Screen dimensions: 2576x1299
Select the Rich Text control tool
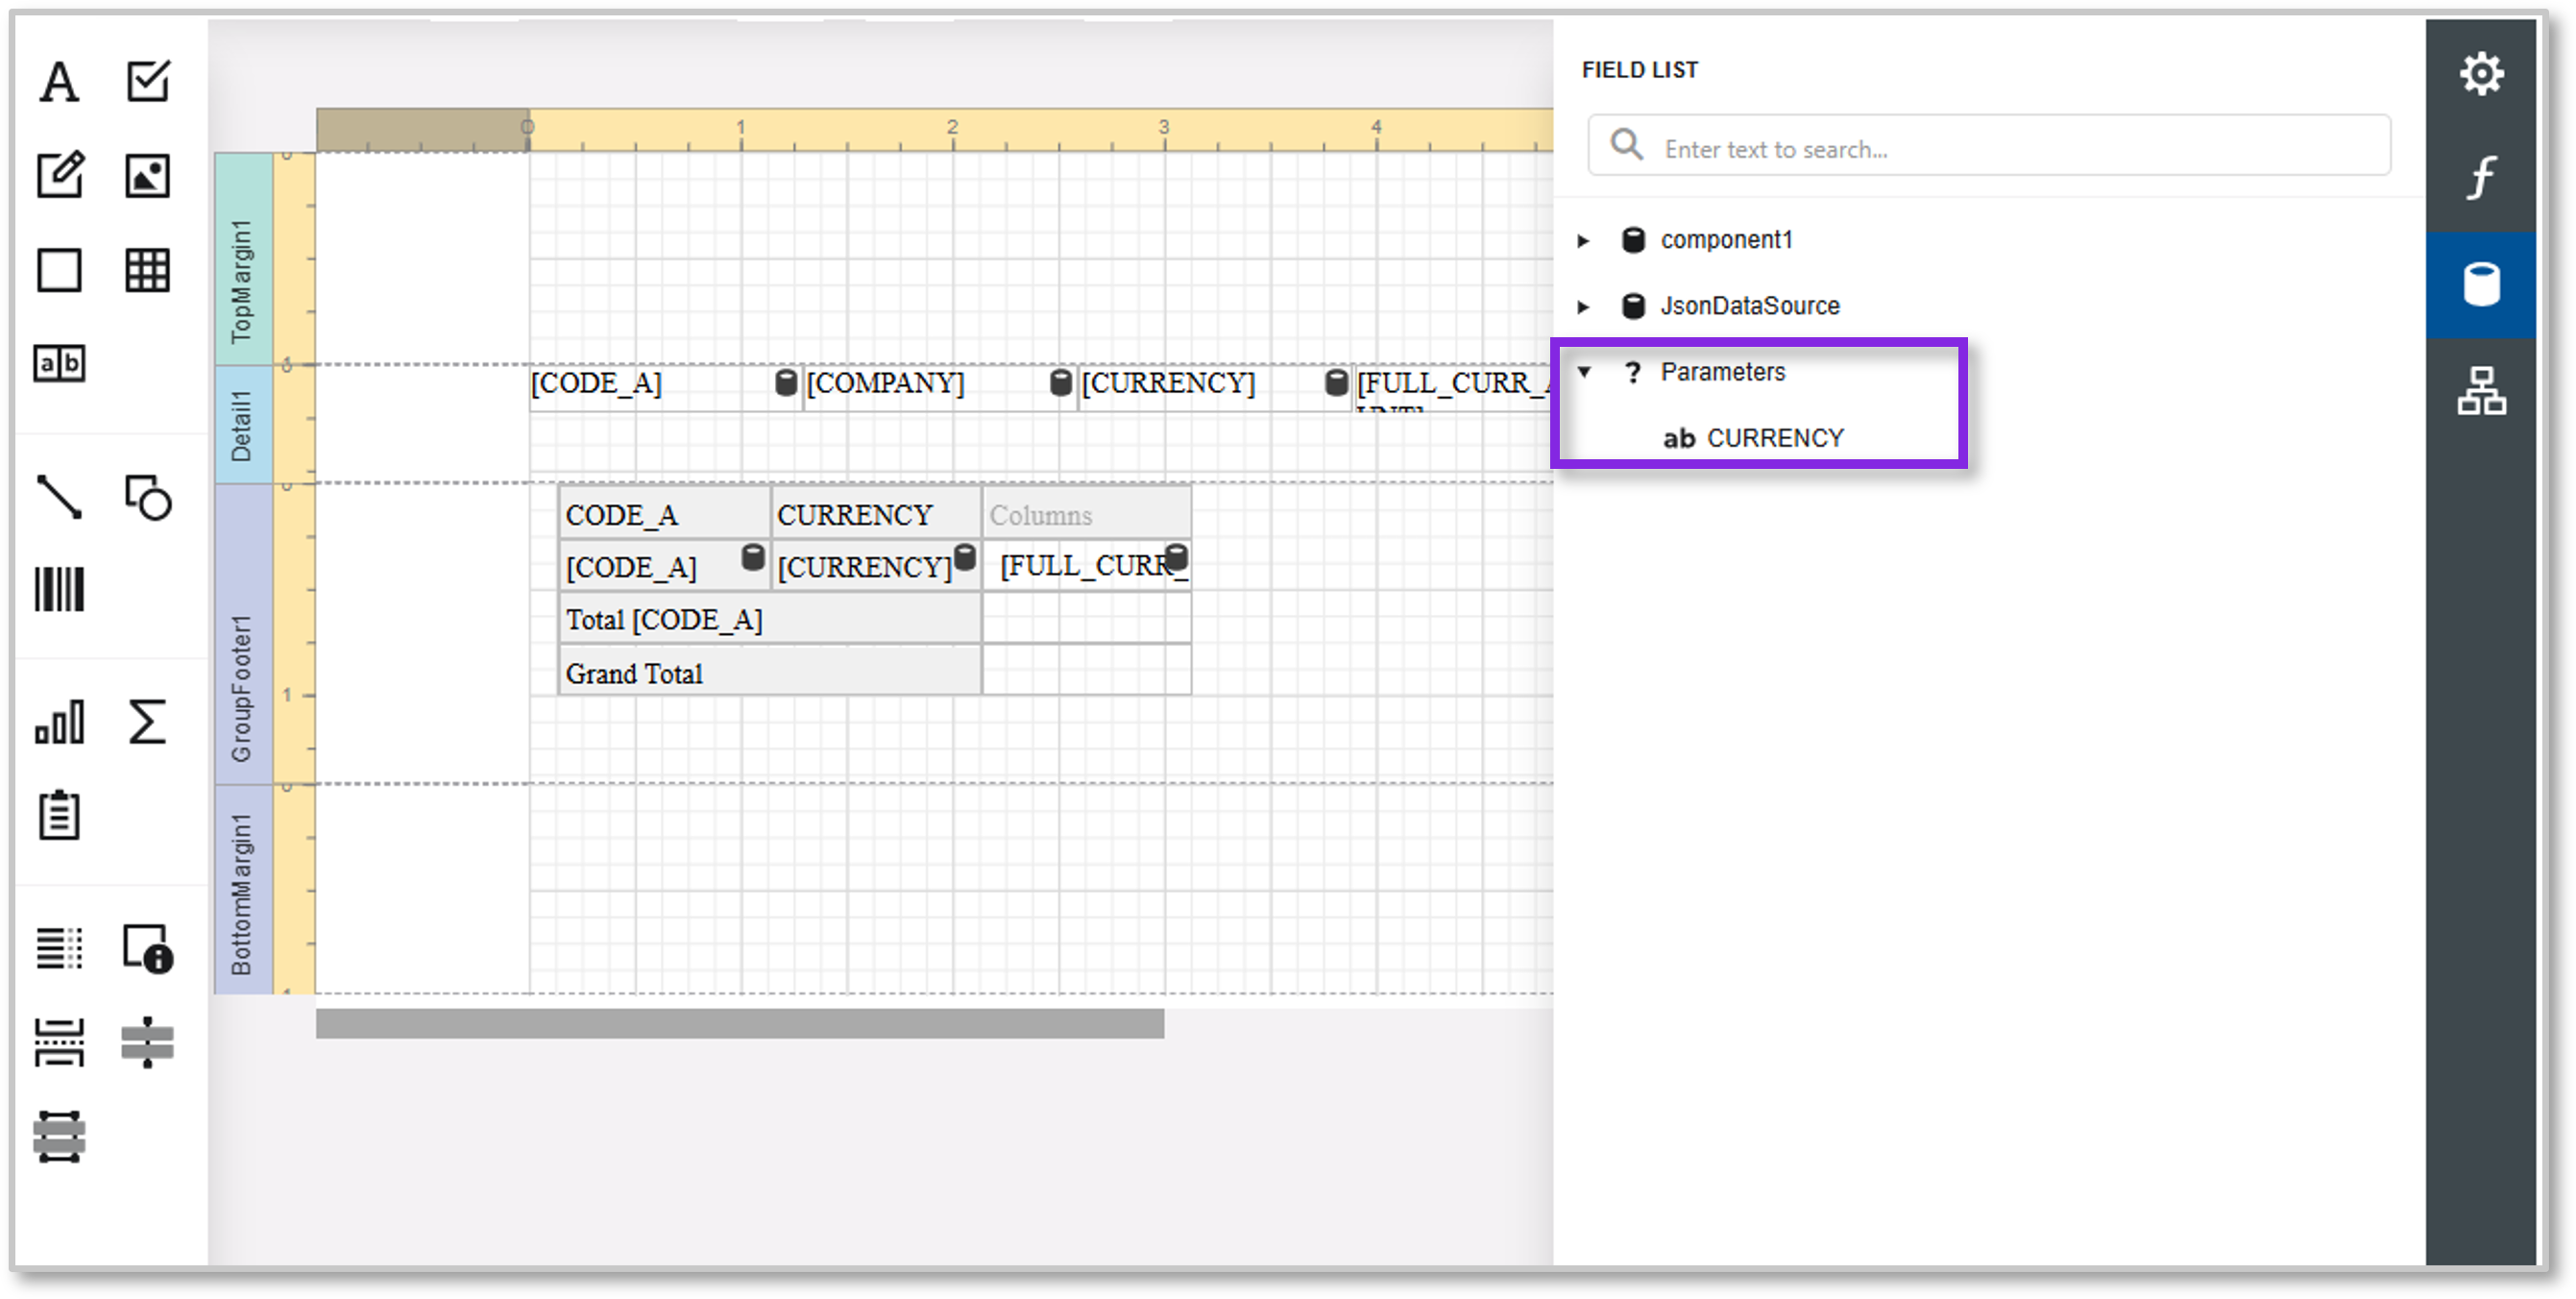tap(59, 175)
